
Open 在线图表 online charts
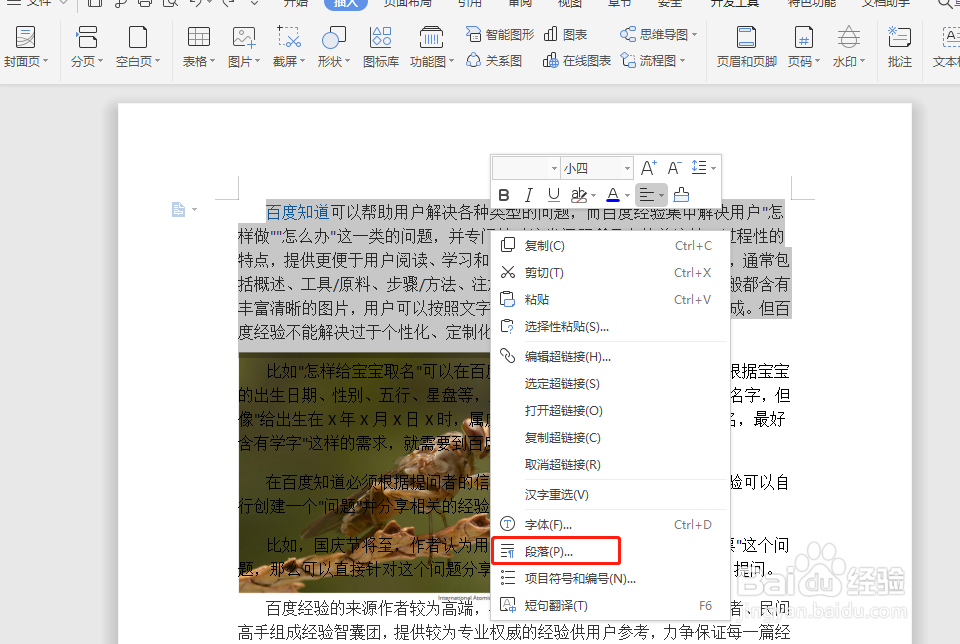[577, 61]
